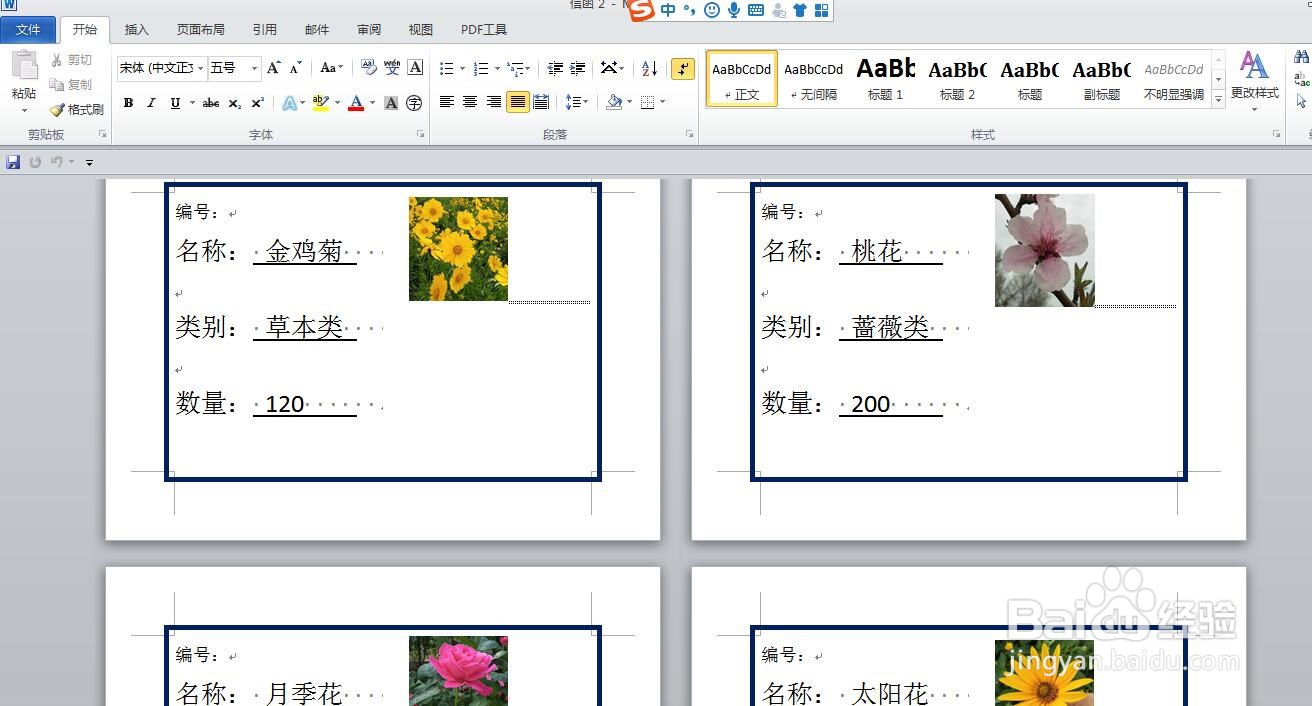Viewport: 1312px width, 706px height.
Task: Switch to the View (视图) tab
Action: (421, 30)
